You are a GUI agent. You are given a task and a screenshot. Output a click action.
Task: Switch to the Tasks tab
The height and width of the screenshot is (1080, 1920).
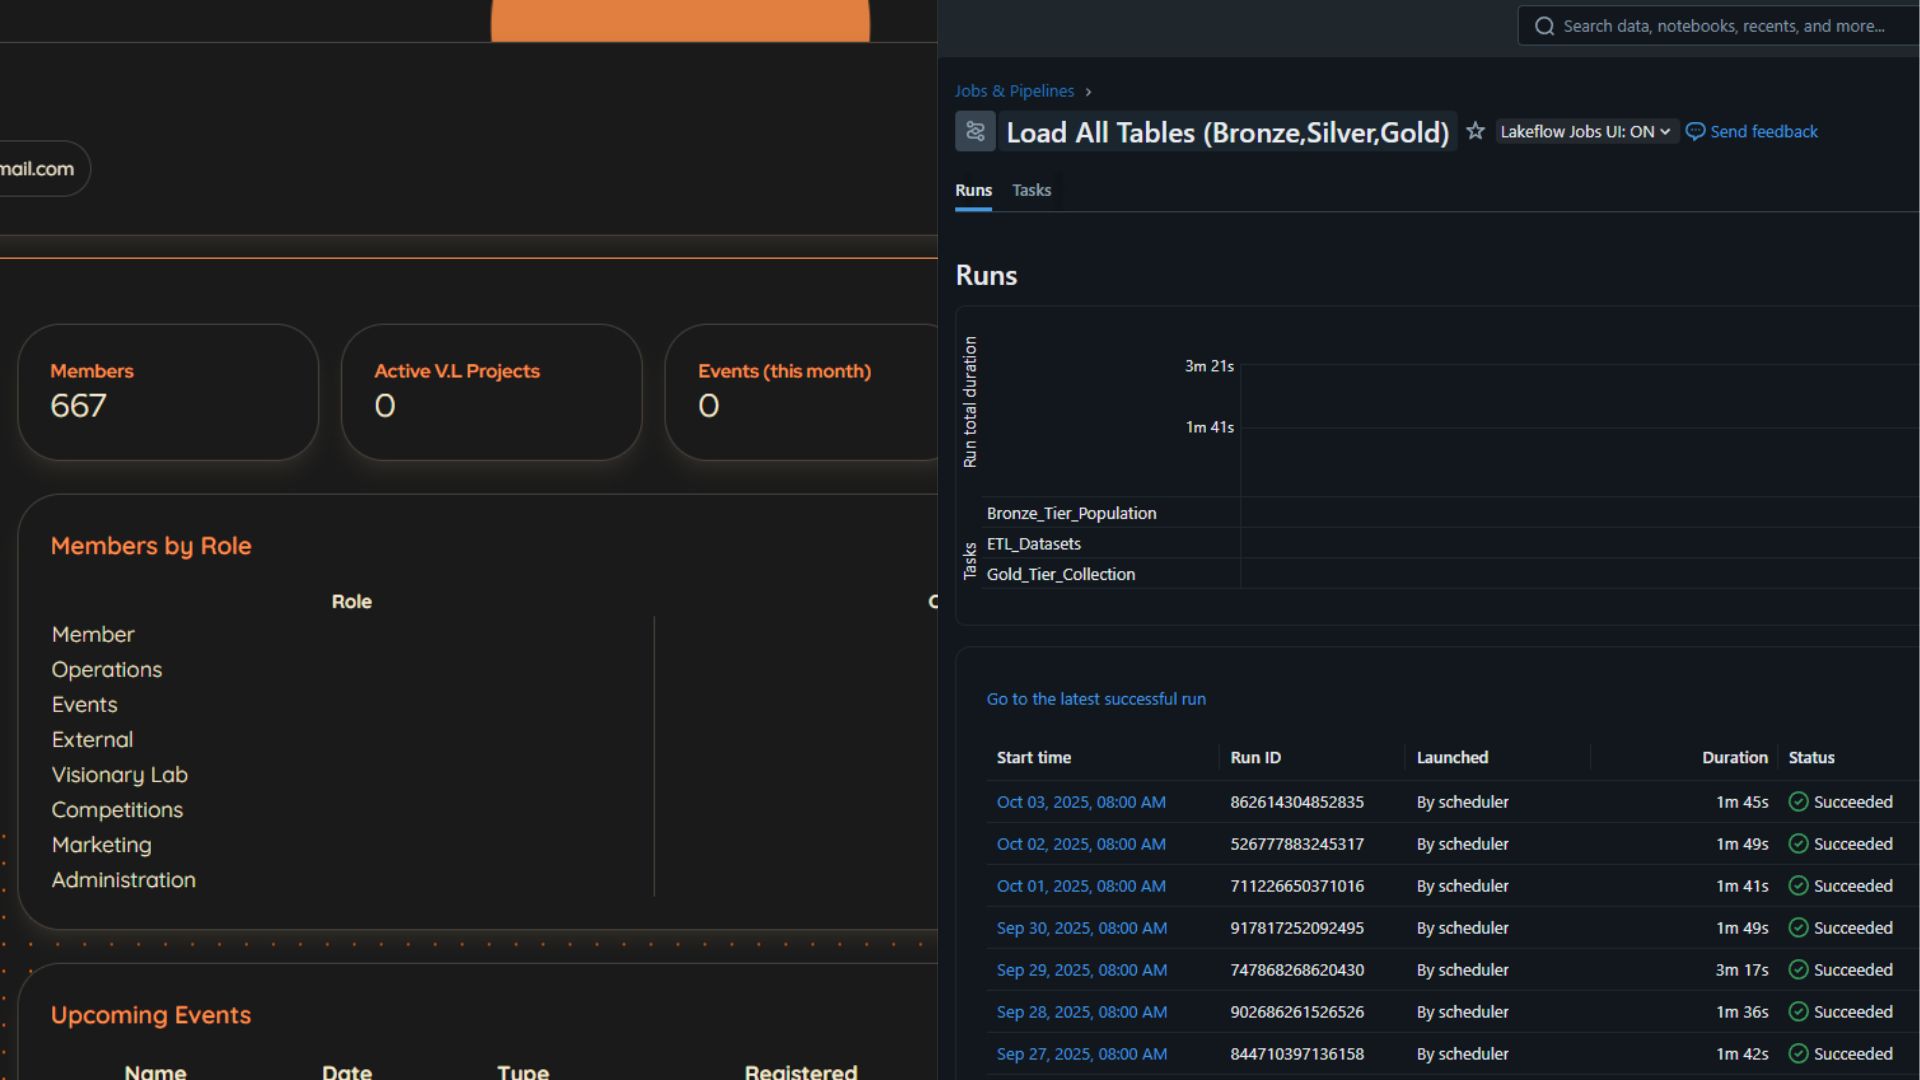[1031, 190]
